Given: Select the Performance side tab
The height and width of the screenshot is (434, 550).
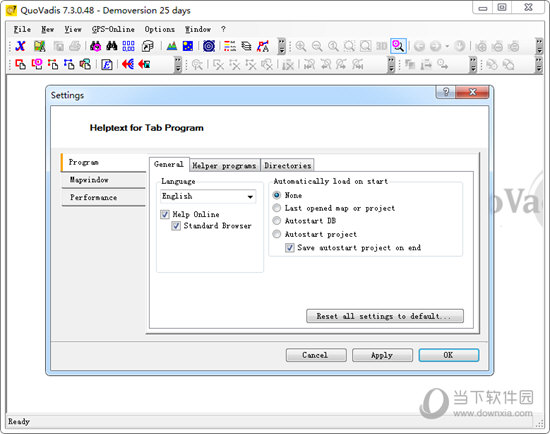Looking at the screenshot, I should (103, 198).
